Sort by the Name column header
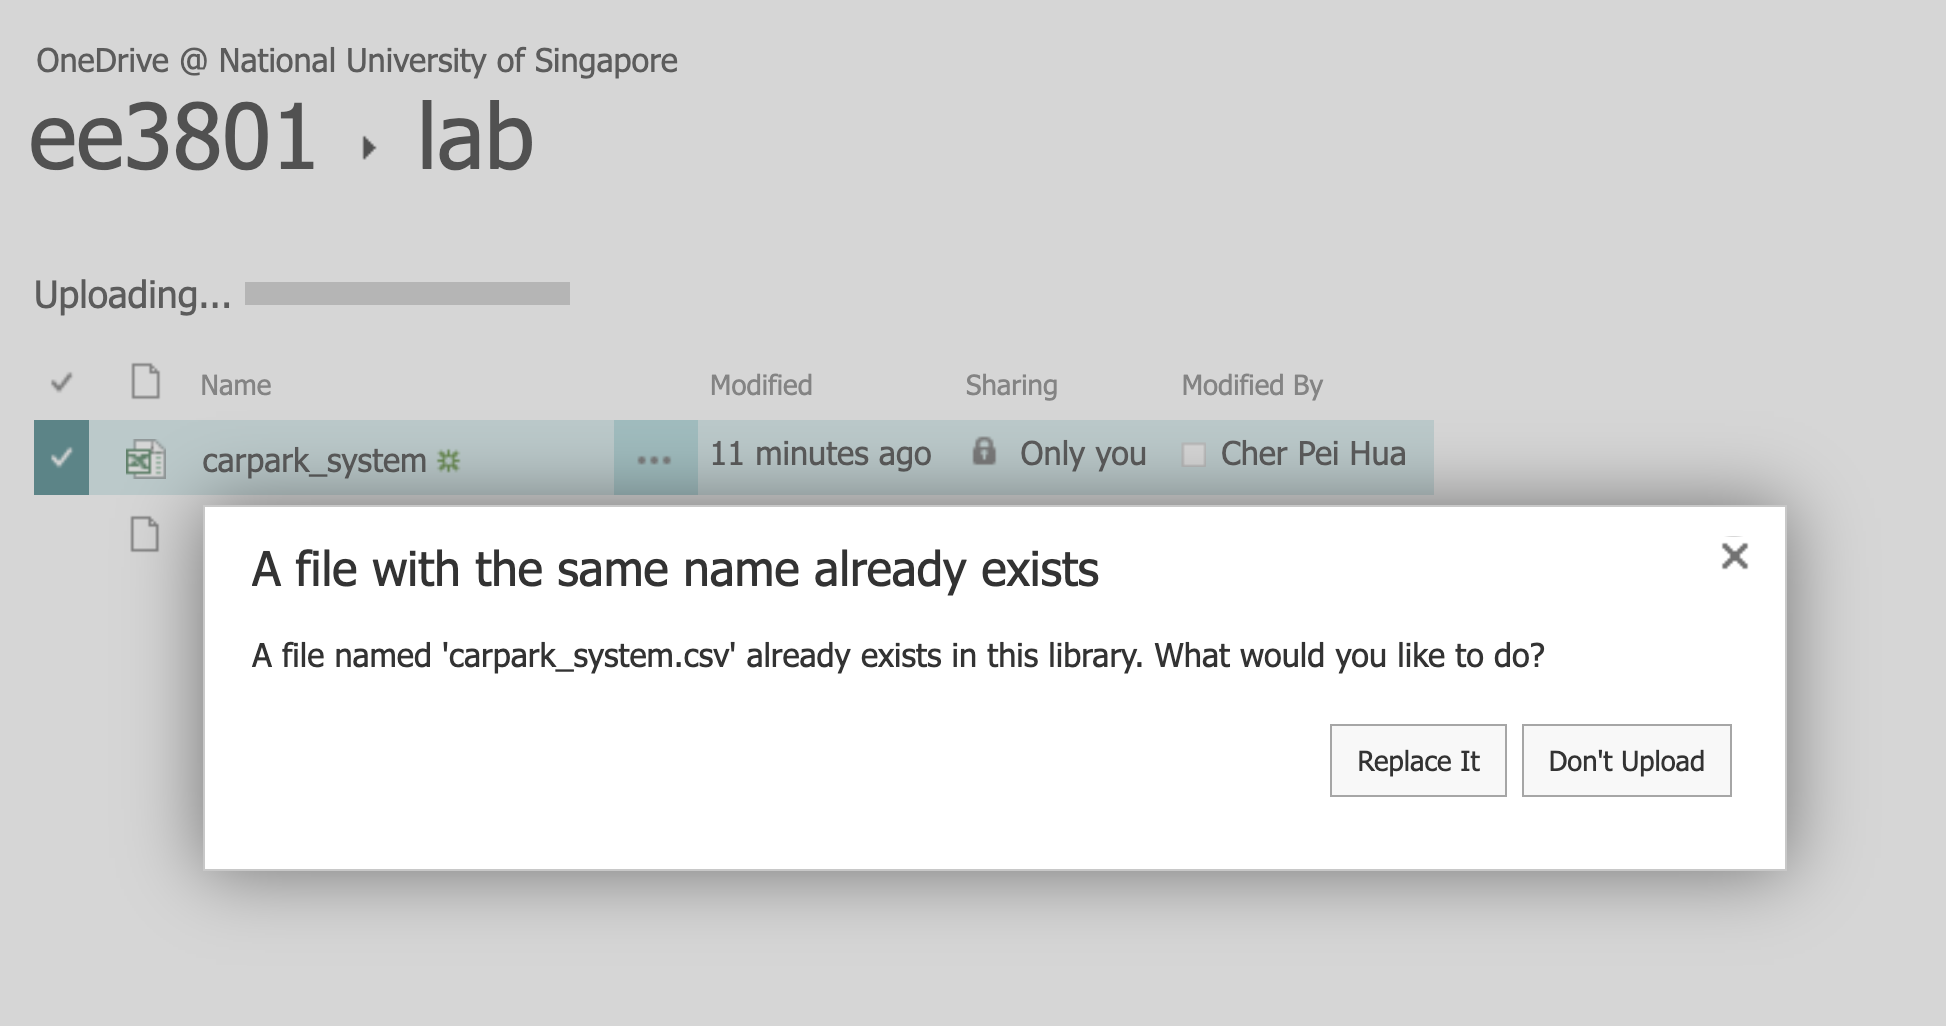 (x=235, y=385)
